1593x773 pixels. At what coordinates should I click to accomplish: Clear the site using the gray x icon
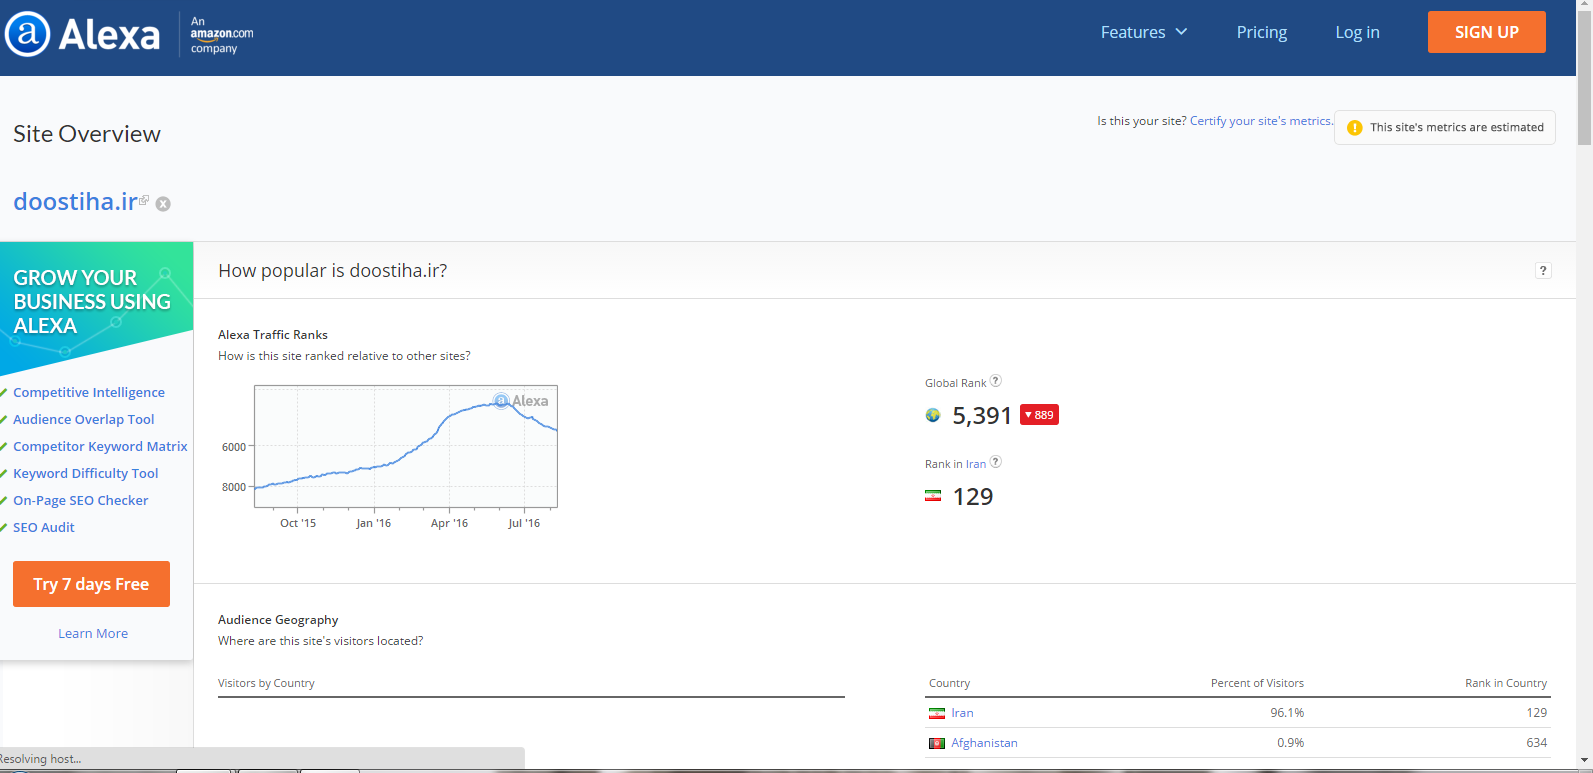tap(163, 204)
